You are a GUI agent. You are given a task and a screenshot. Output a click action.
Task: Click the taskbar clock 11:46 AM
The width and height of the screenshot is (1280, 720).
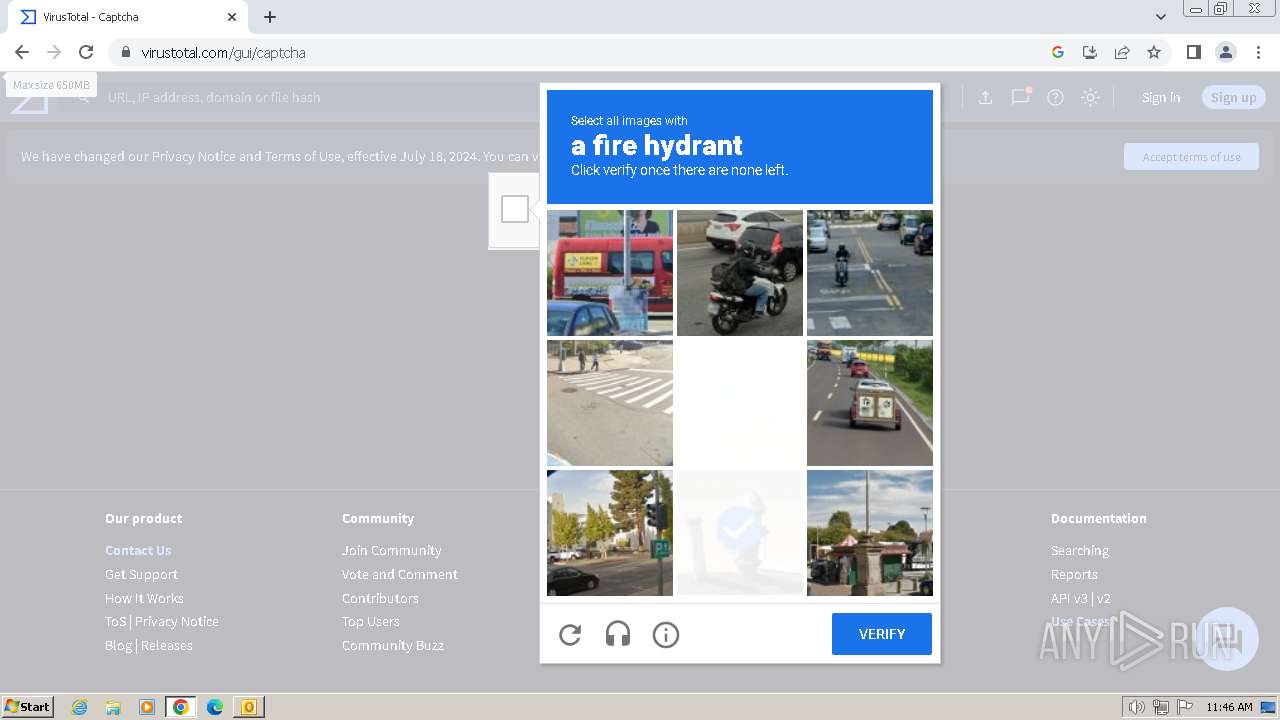(x=1229, y=707)
